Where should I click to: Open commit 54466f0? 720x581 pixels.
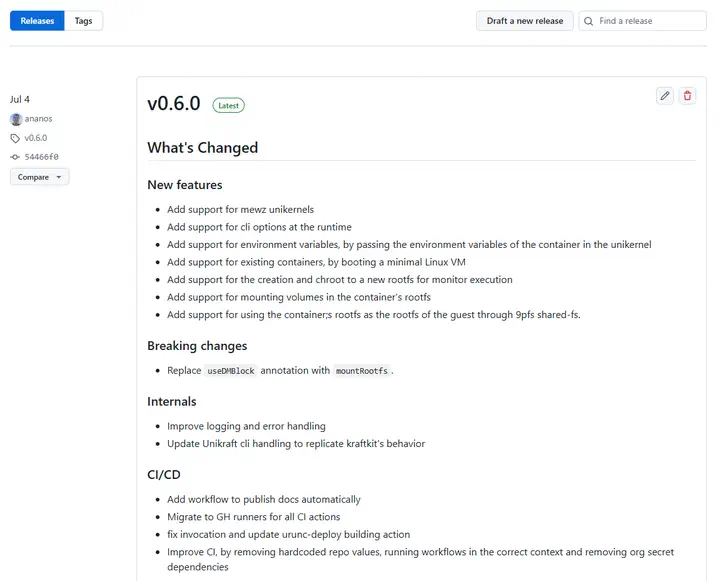point(42,157)
